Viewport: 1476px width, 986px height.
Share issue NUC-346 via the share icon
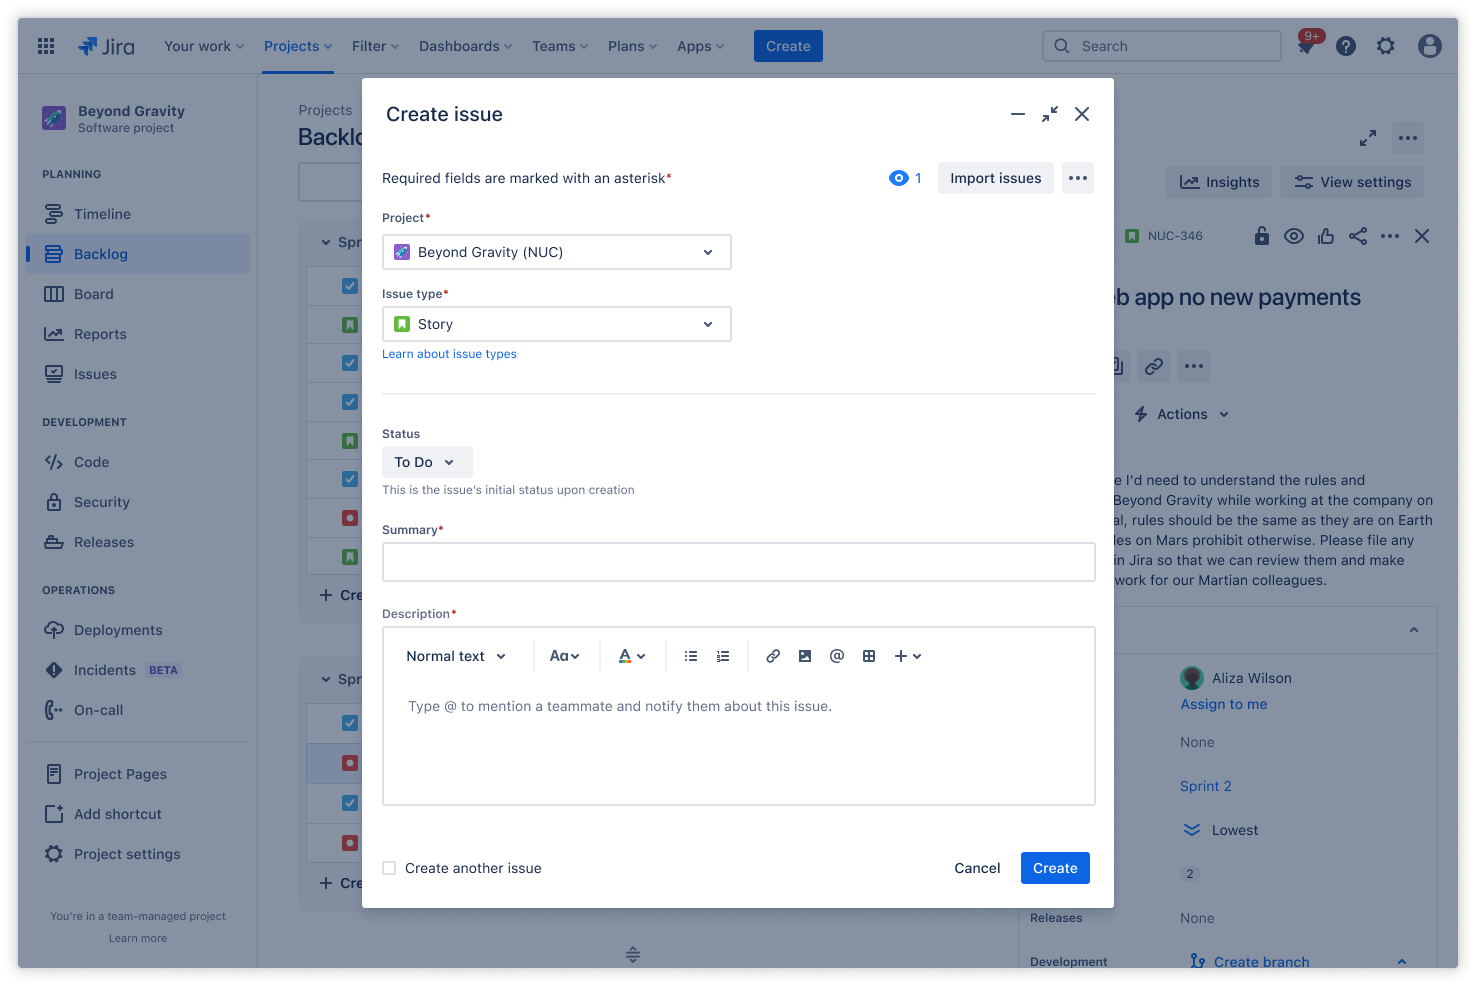pyautogui.click(x=1358, y=236)
